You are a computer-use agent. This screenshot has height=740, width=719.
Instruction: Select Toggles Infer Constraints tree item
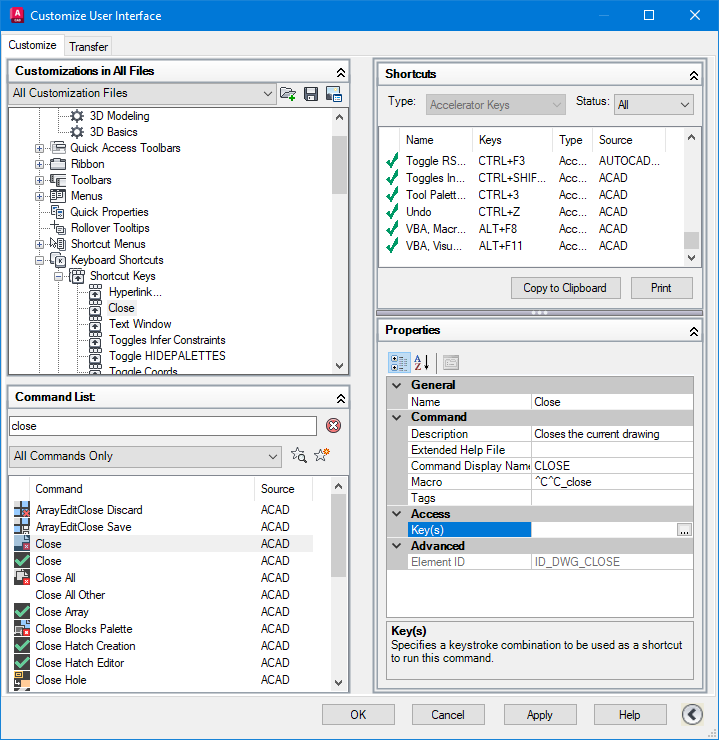167,340
